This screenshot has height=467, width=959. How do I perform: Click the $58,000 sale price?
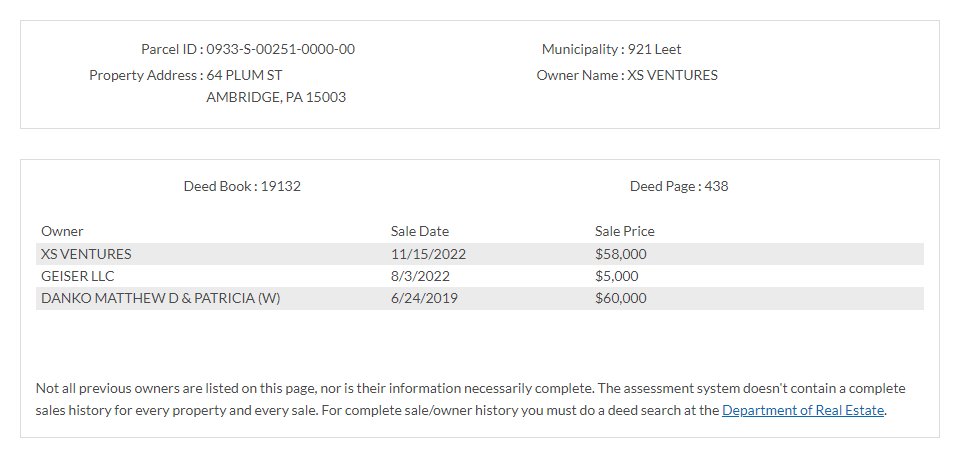[621, 254]
